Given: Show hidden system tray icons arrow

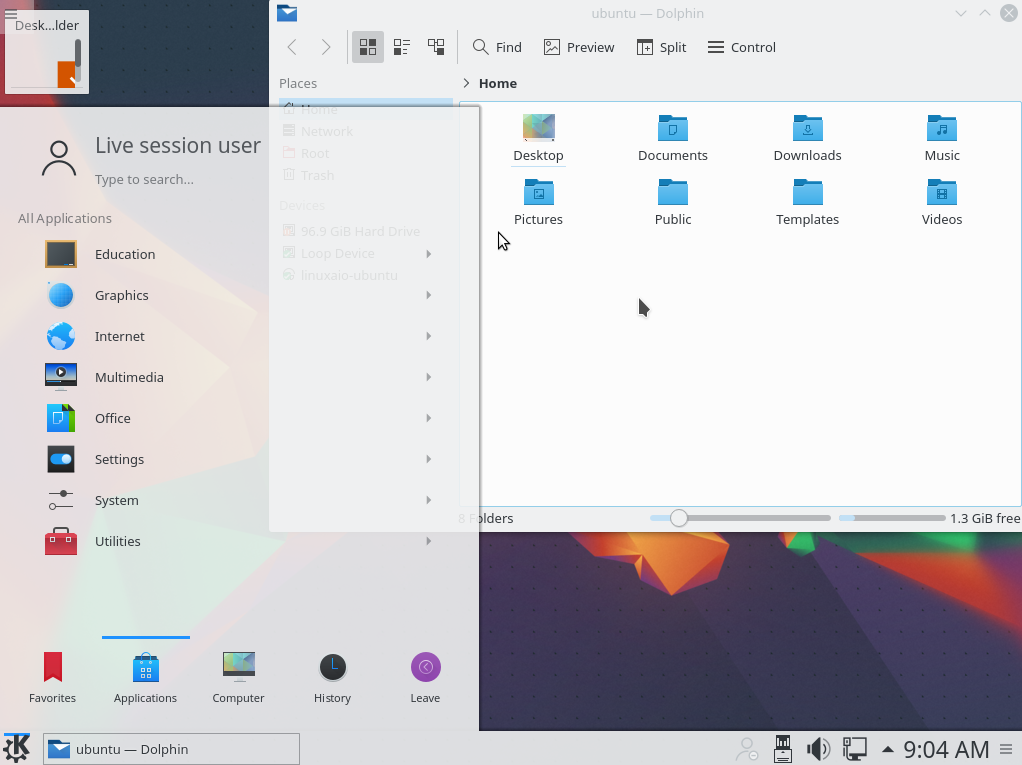Looking at the screenshot, I should point(887,749).
